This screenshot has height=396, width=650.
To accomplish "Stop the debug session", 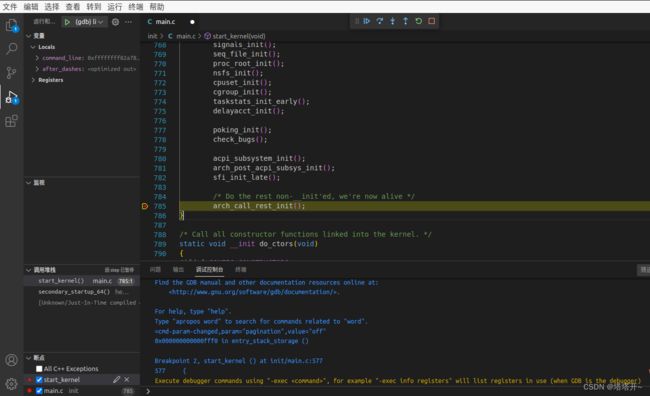I will click(432, 21).
